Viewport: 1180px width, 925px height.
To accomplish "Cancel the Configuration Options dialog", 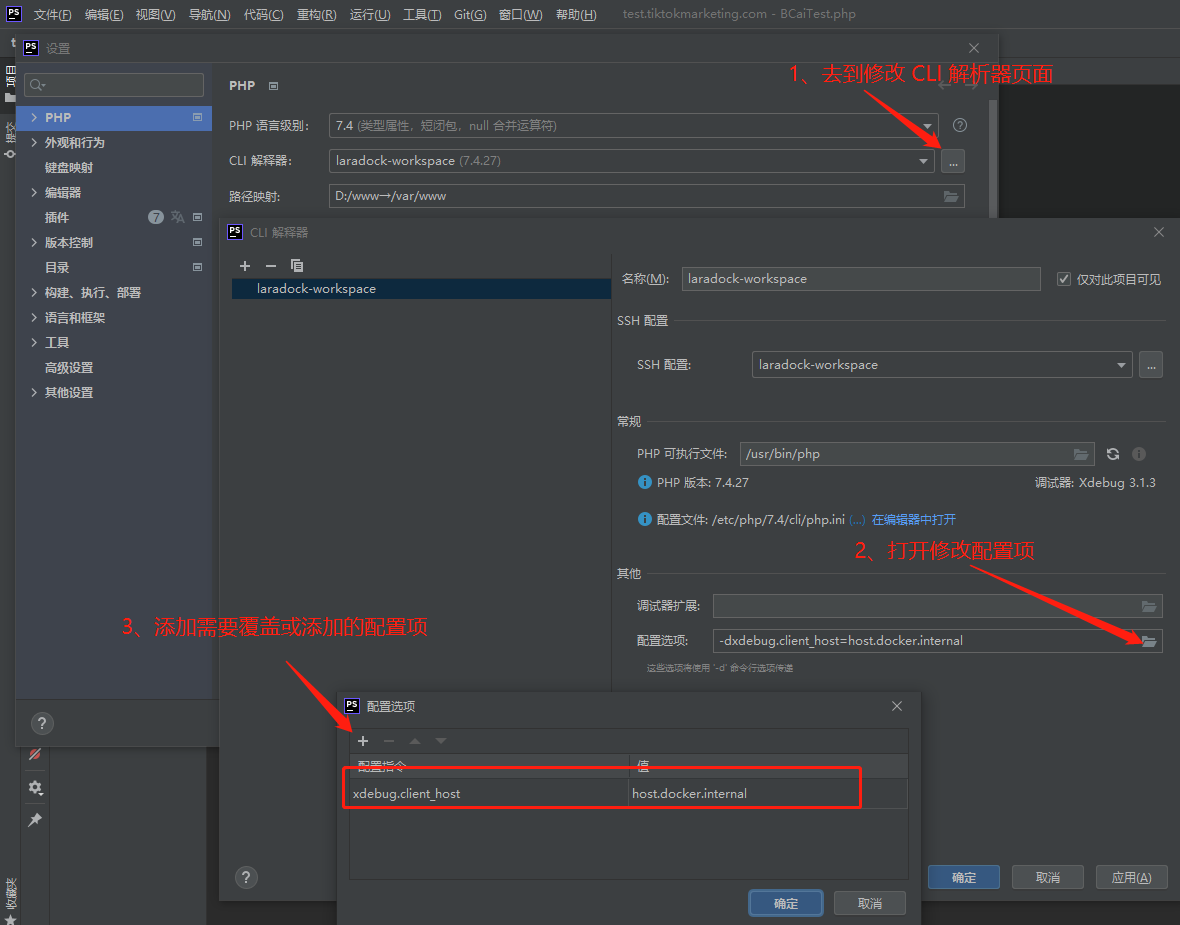I will [x=870, y=903].
